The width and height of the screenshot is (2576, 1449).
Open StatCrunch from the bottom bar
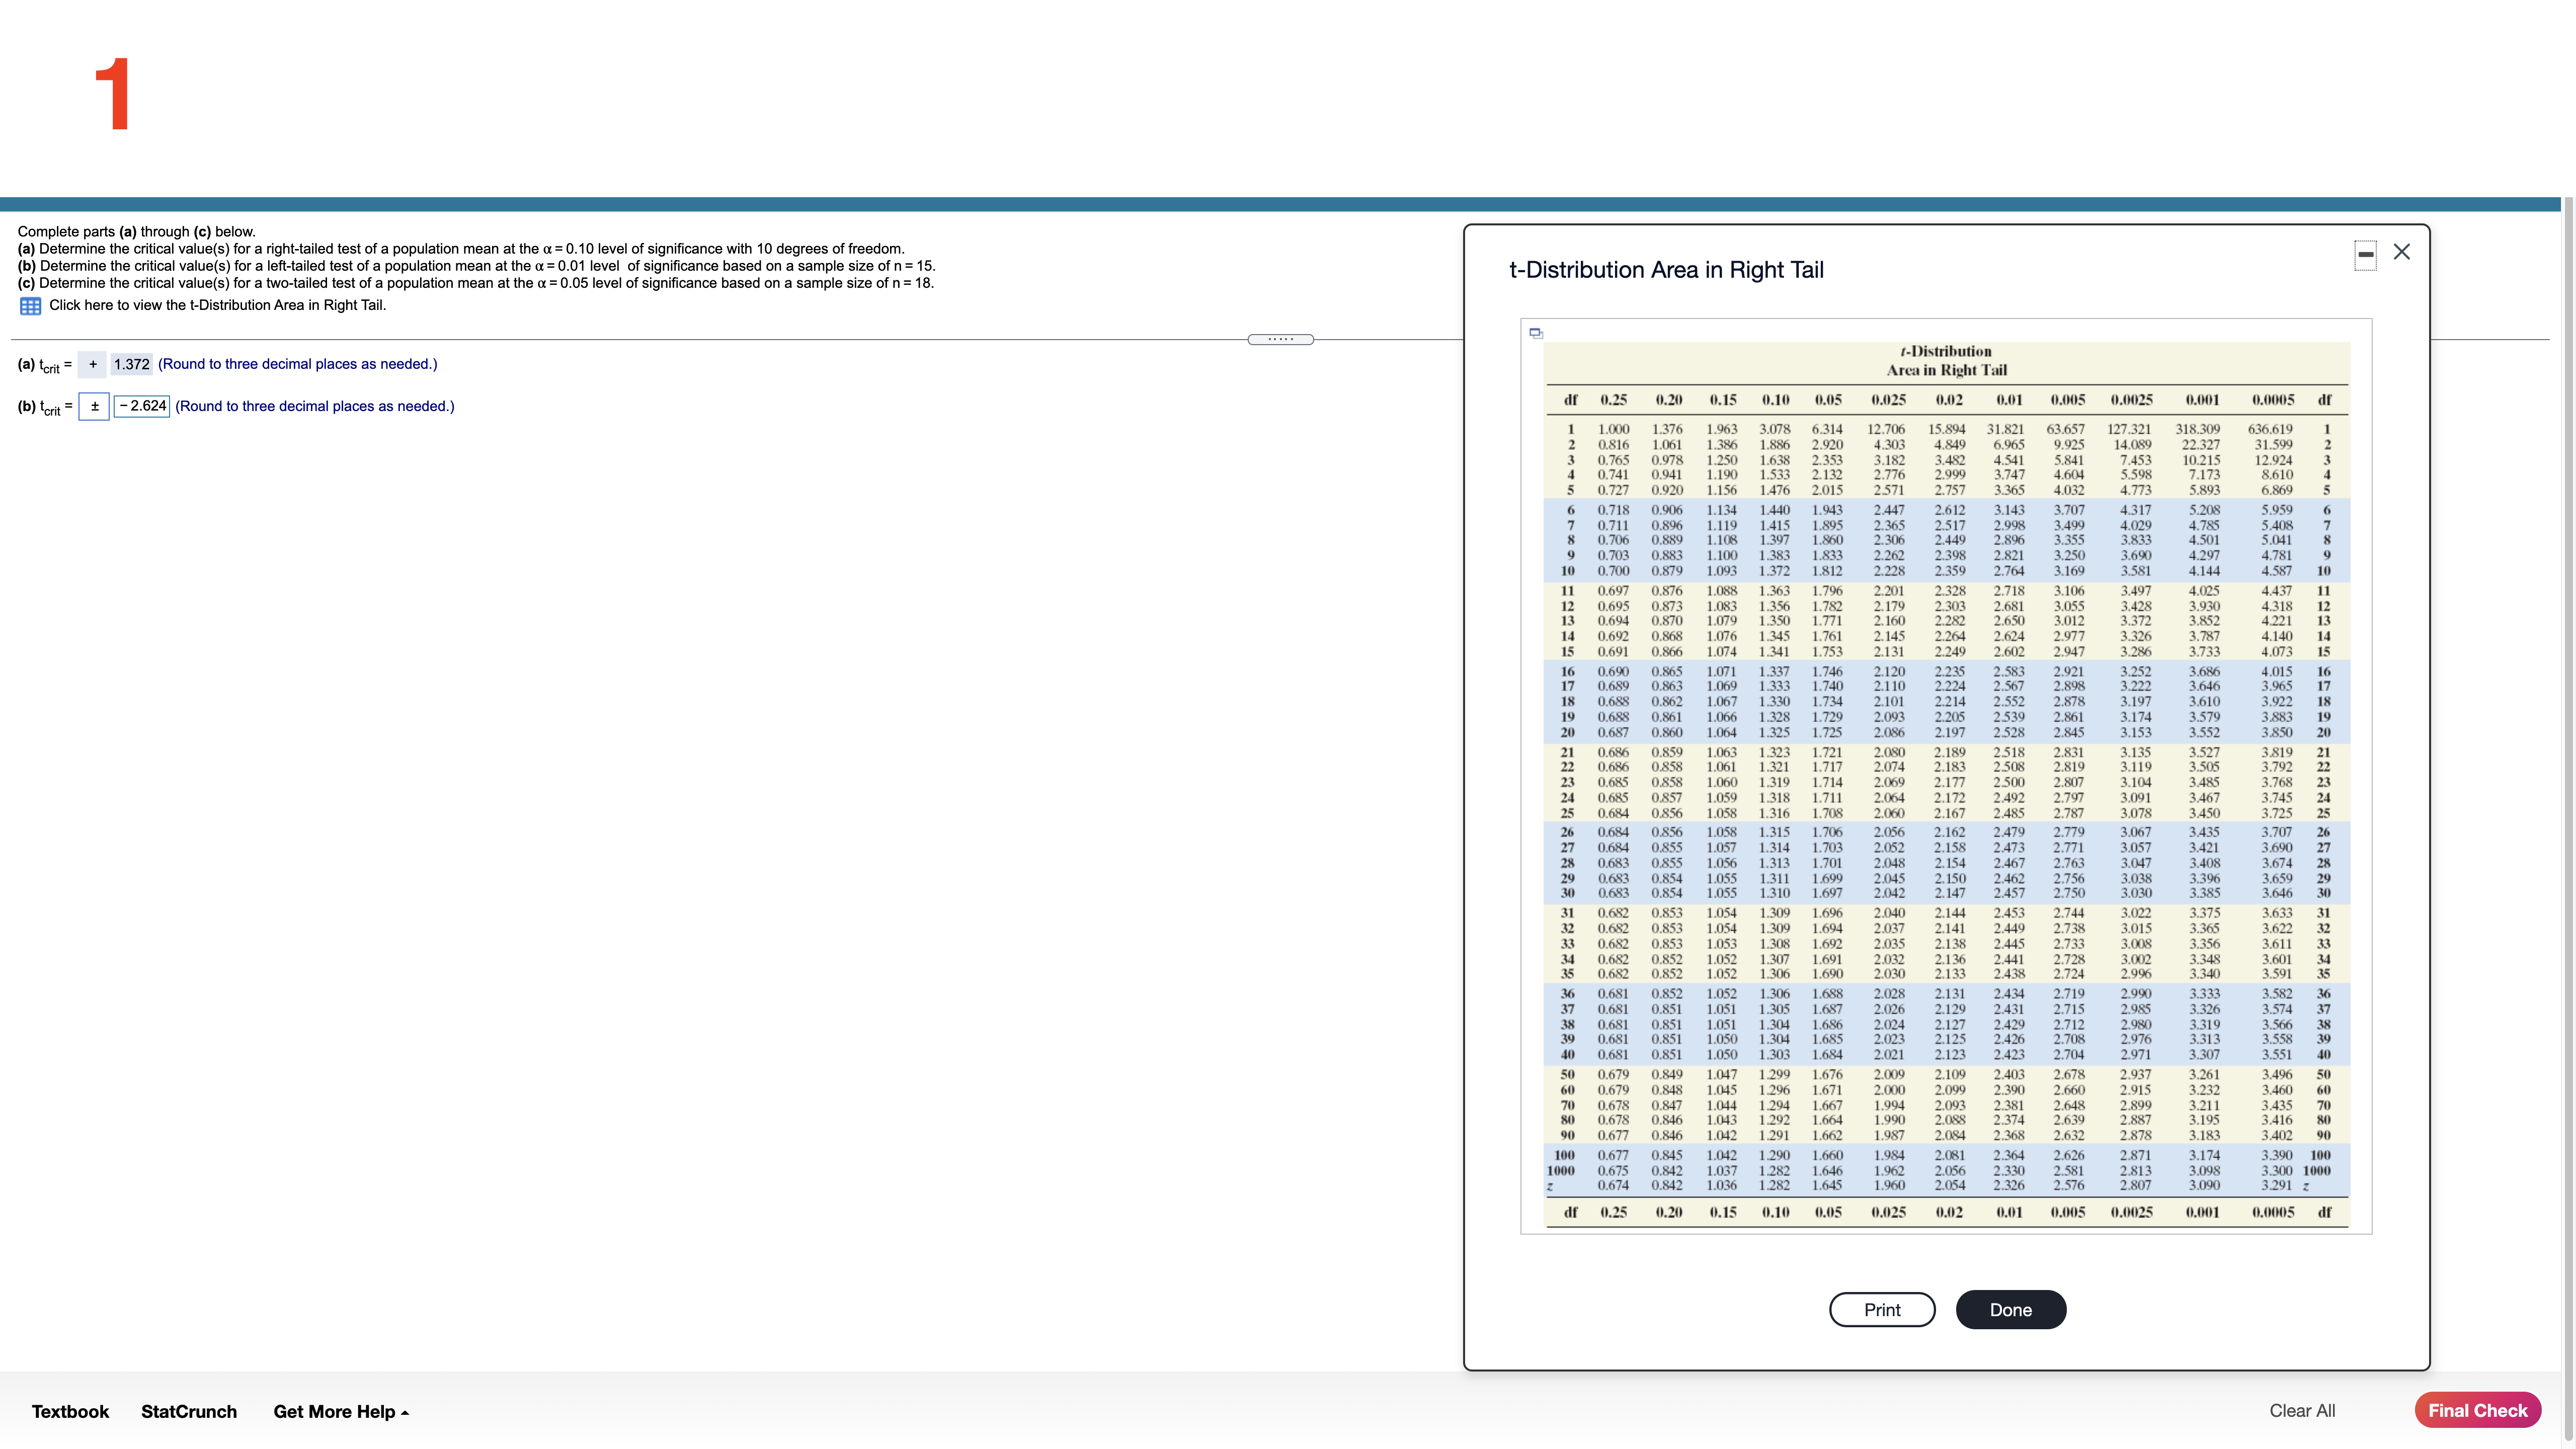coord(188,1411)
